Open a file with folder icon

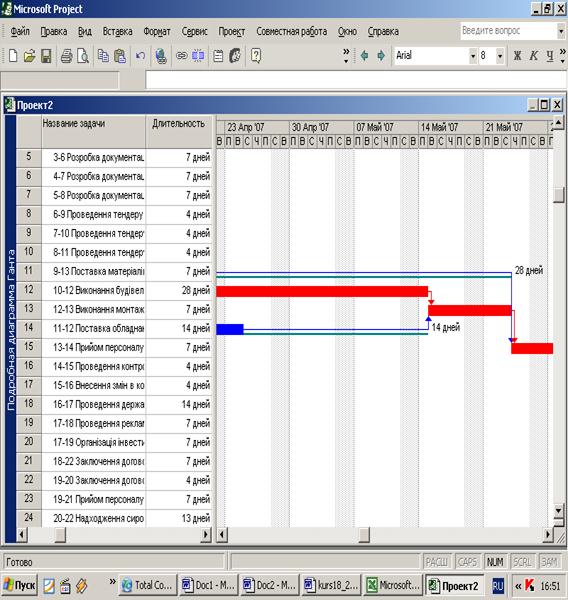coord(29,56)
